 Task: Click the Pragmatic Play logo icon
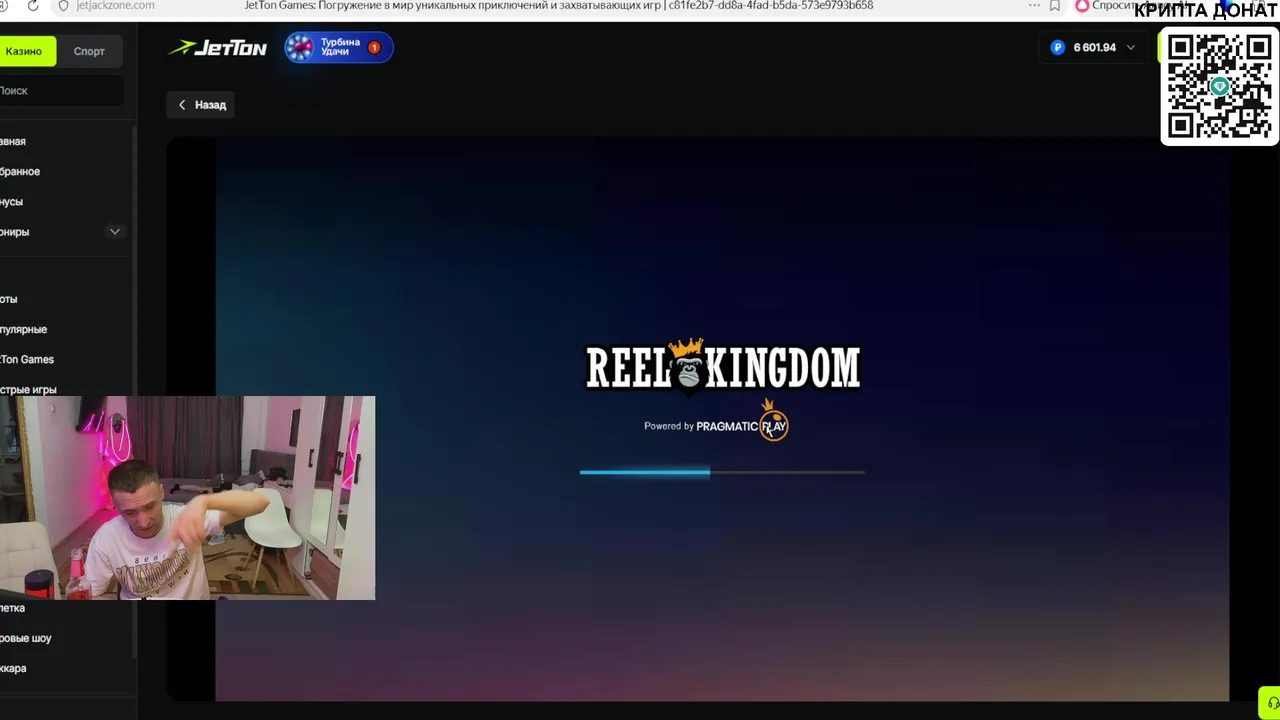(x=774, y=421)
